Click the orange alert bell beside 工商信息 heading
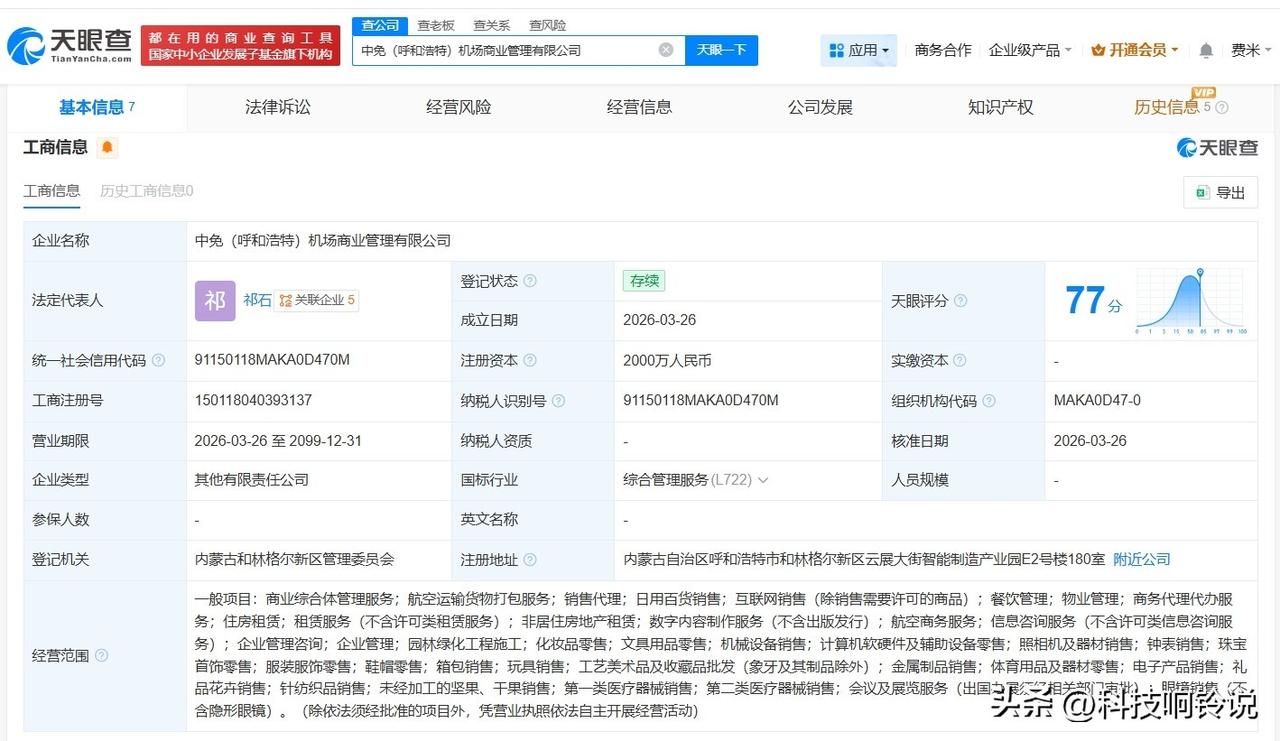 click(107, 148)
